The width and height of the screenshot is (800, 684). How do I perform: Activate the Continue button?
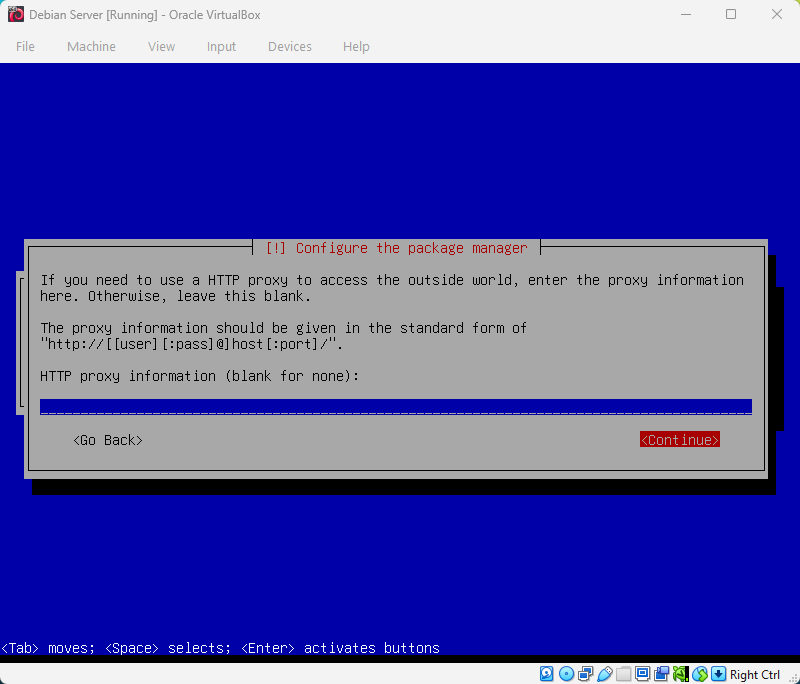click(x=679, y=439)
